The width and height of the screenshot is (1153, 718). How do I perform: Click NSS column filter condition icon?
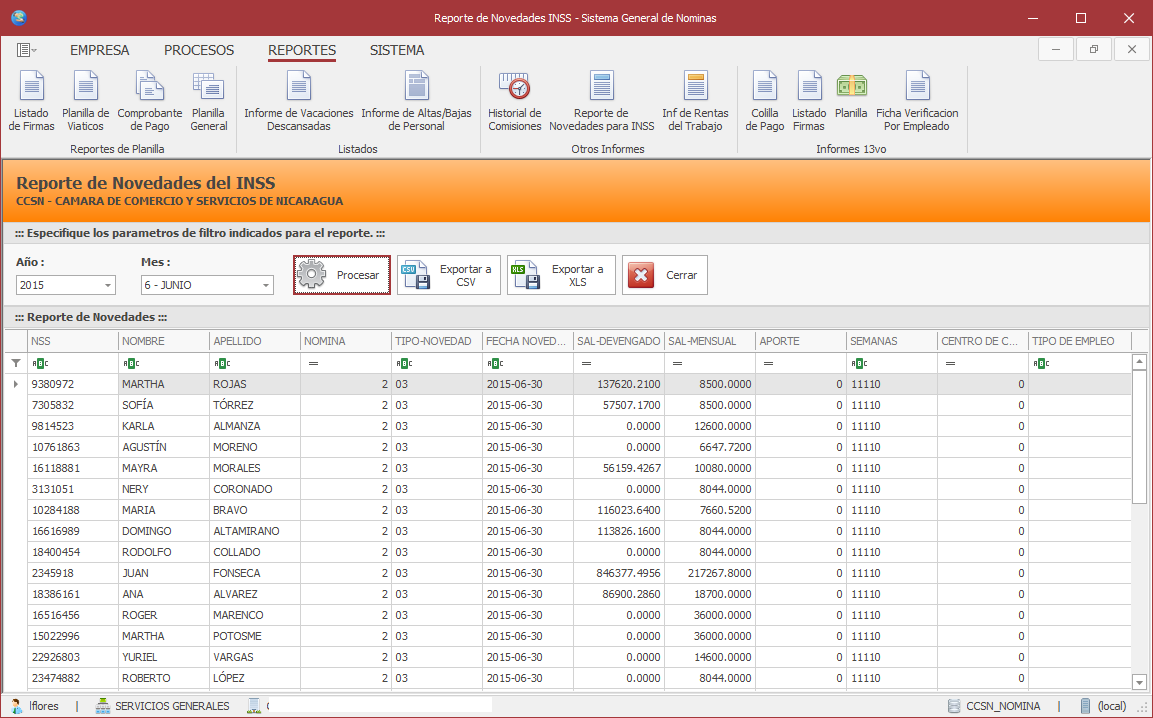click(x=40, y=363)
